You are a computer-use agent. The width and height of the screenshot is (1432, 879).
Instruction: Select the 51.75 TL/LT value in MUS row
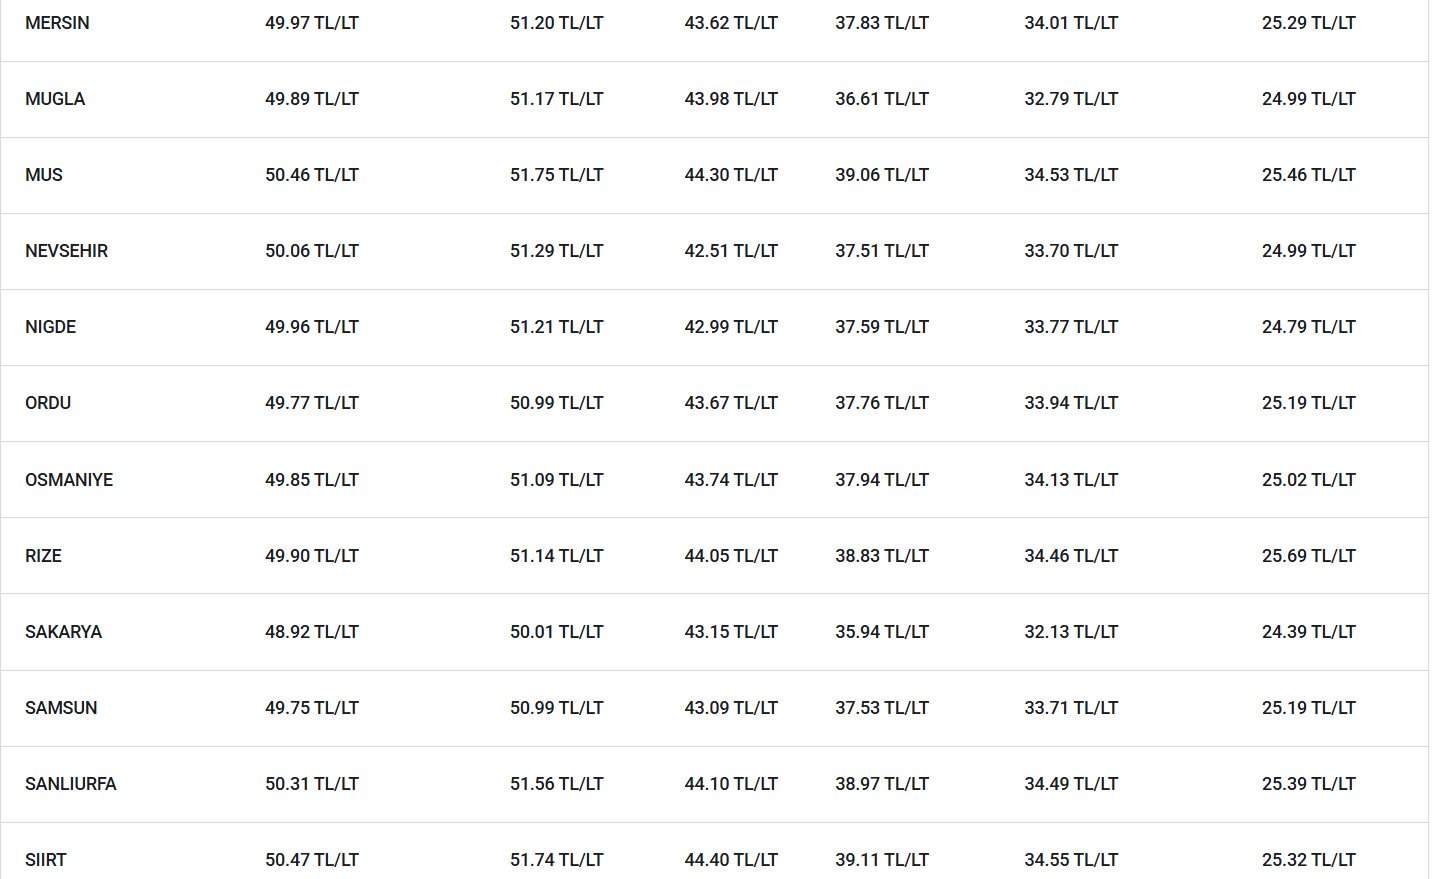pyautogui.click(x=557, y=175)
